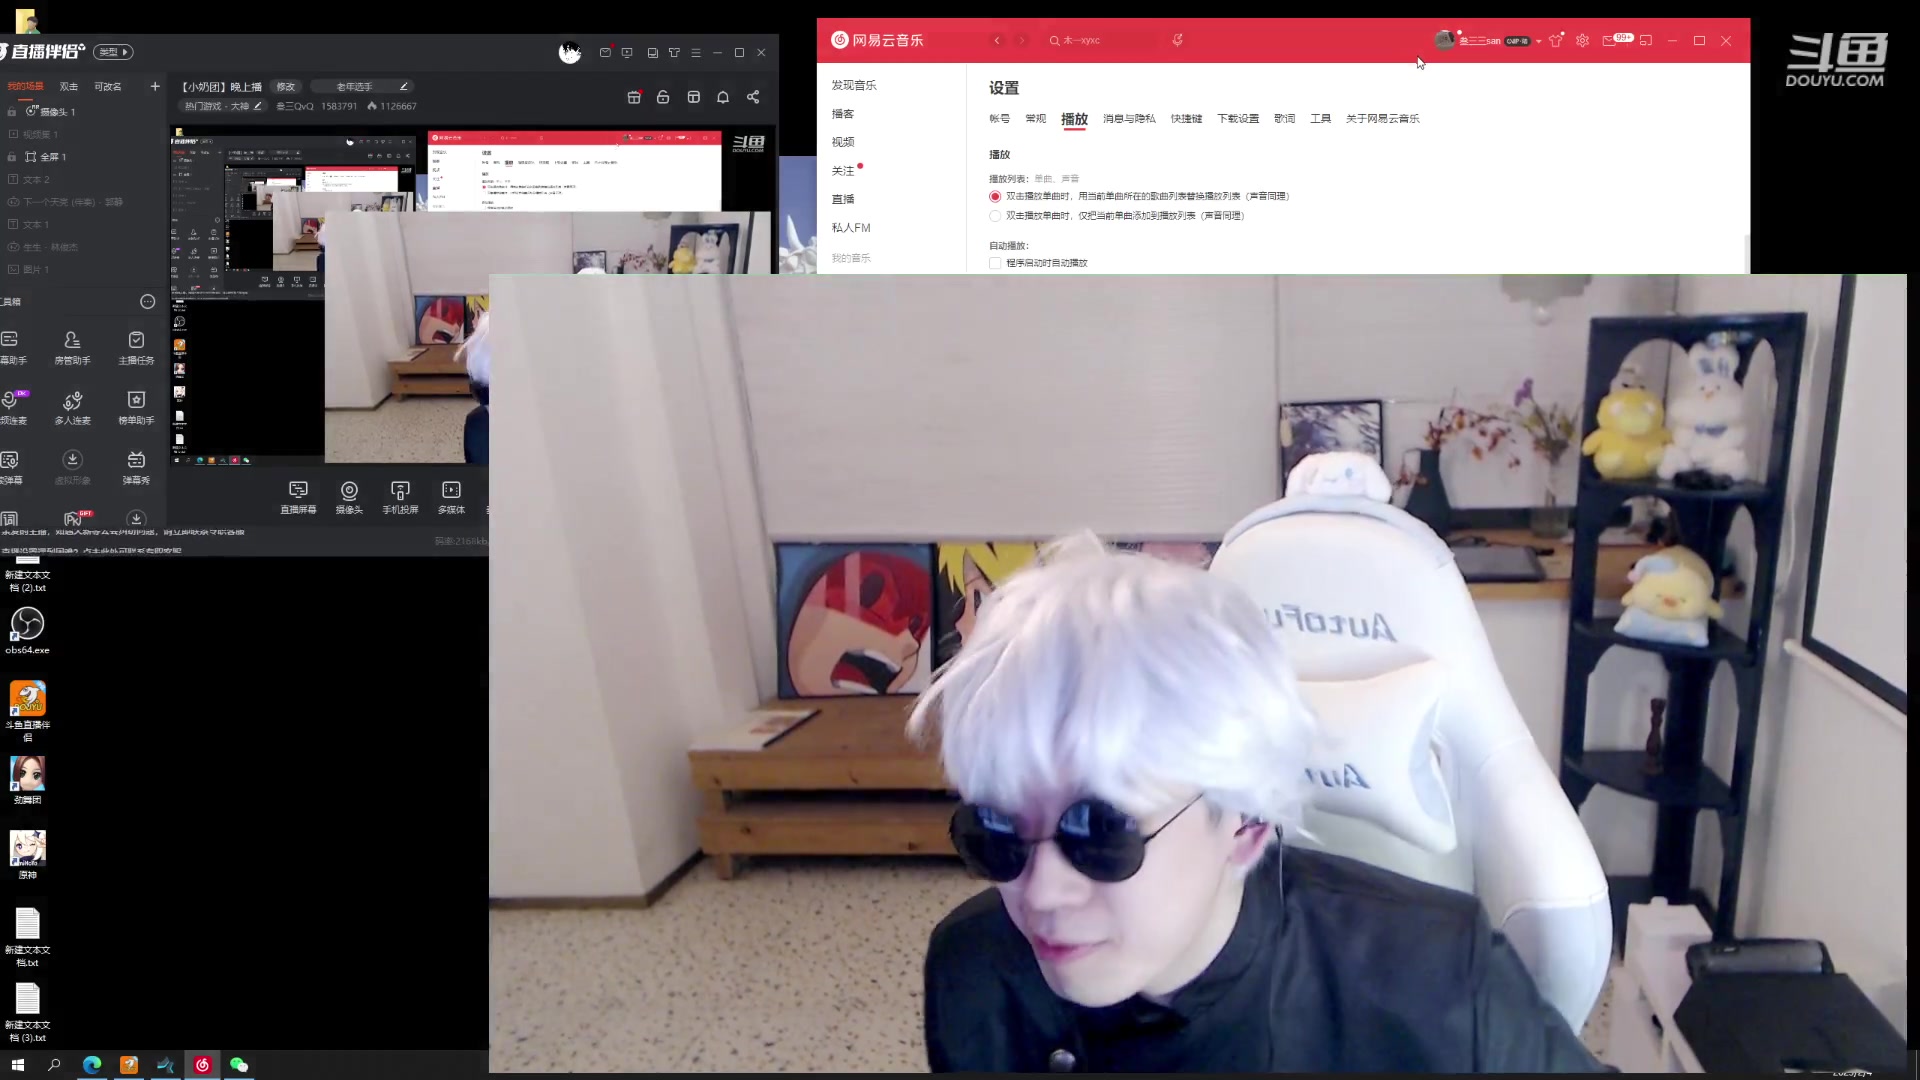Select second radio option adding song to playlist

click(995, 216)
